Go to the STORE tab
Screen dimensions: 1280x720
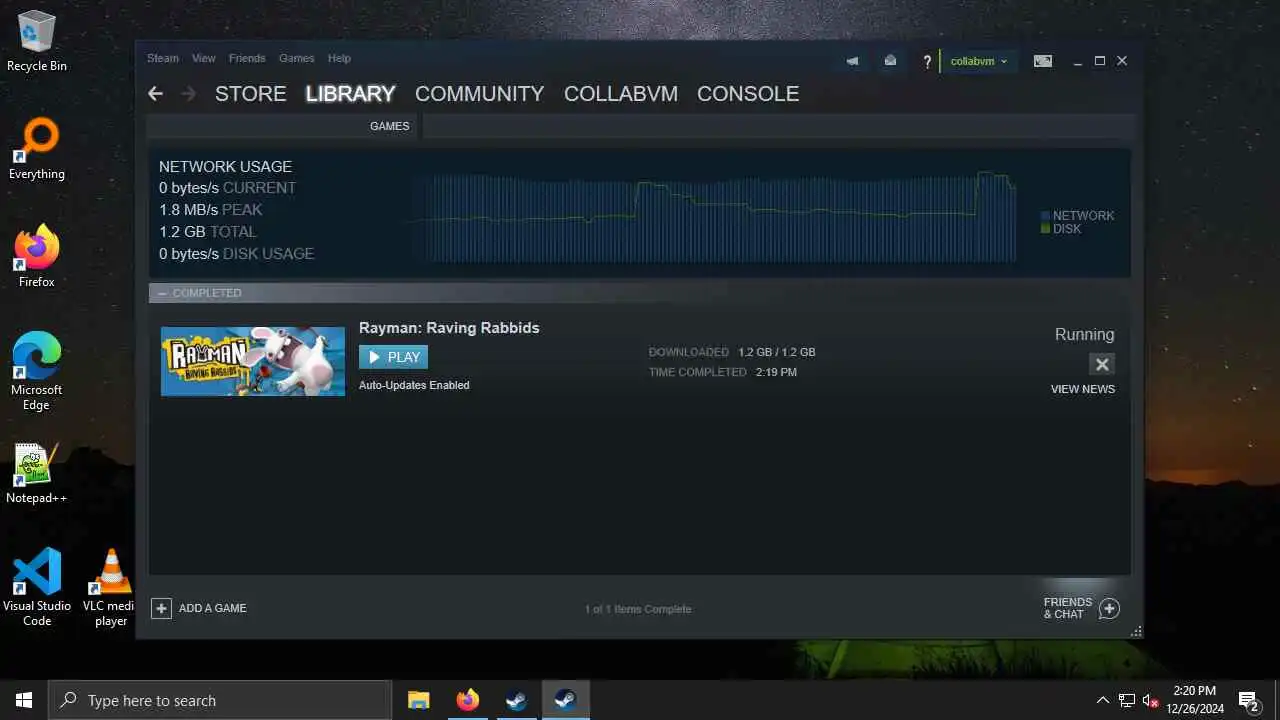(x=251, y=93)
